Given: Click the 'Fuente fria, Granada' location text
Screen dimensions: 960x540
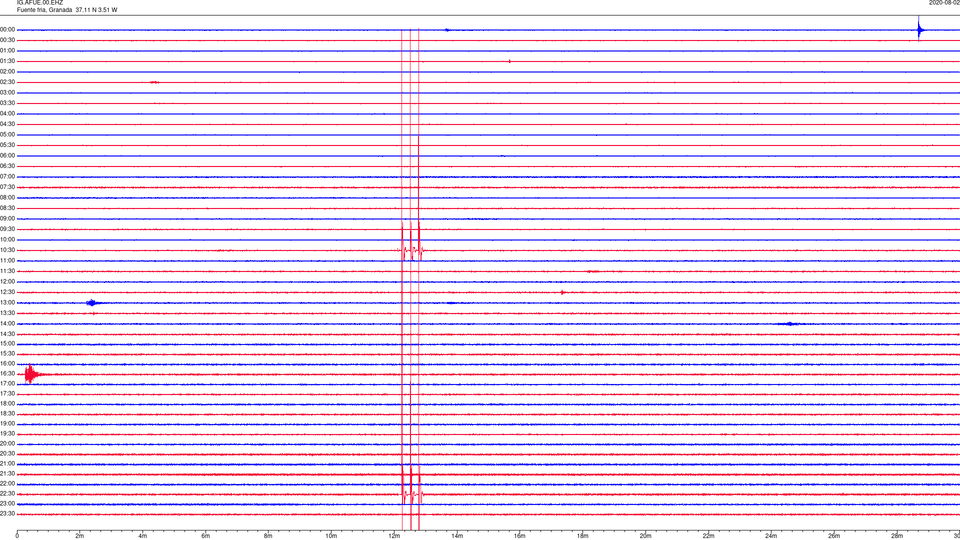Looking at the screenshot, I should tap(45, 10).
